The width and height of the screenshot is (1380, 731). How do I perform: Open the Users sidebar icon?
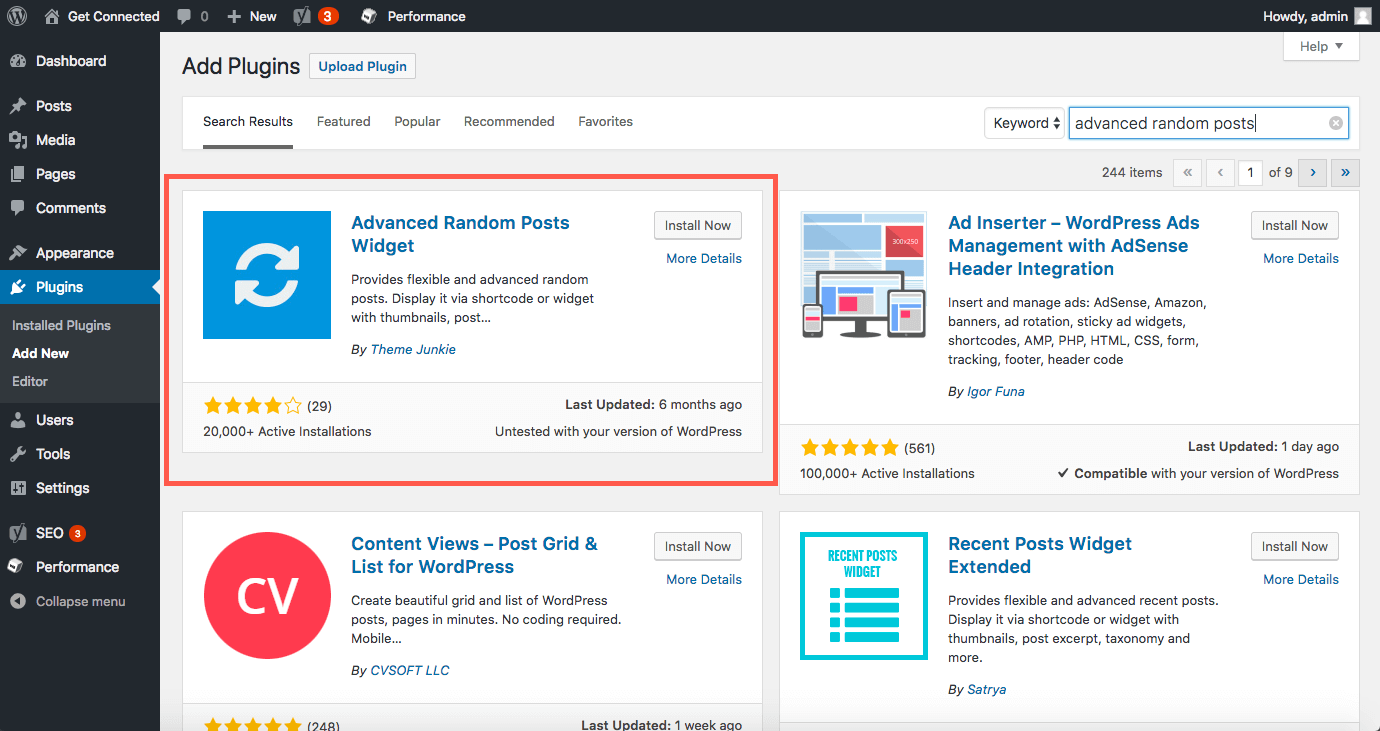(18, 420)
